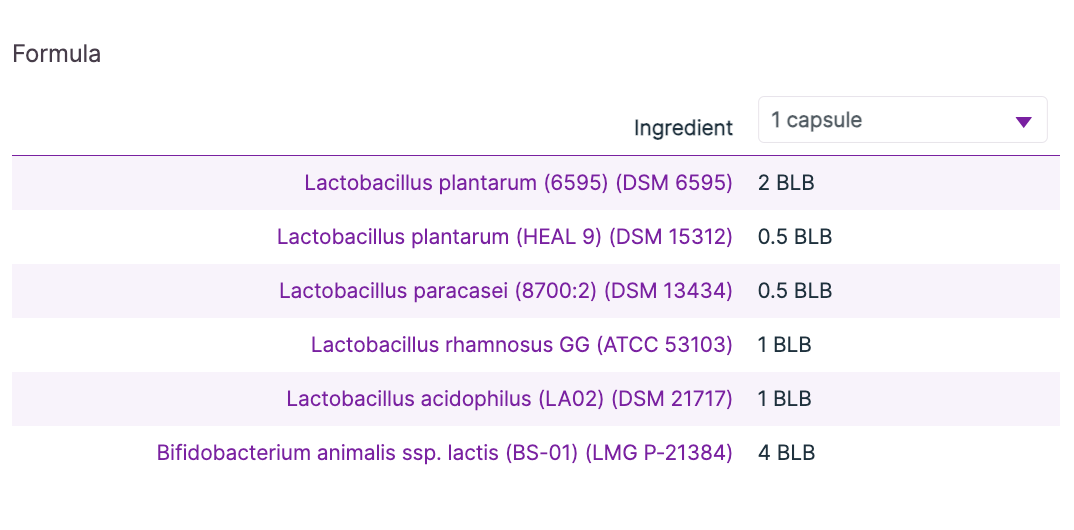1074x530 pixels.
Task: Click 1 BLB amount in acidophilus row
Action: click(x=784, y=399)
